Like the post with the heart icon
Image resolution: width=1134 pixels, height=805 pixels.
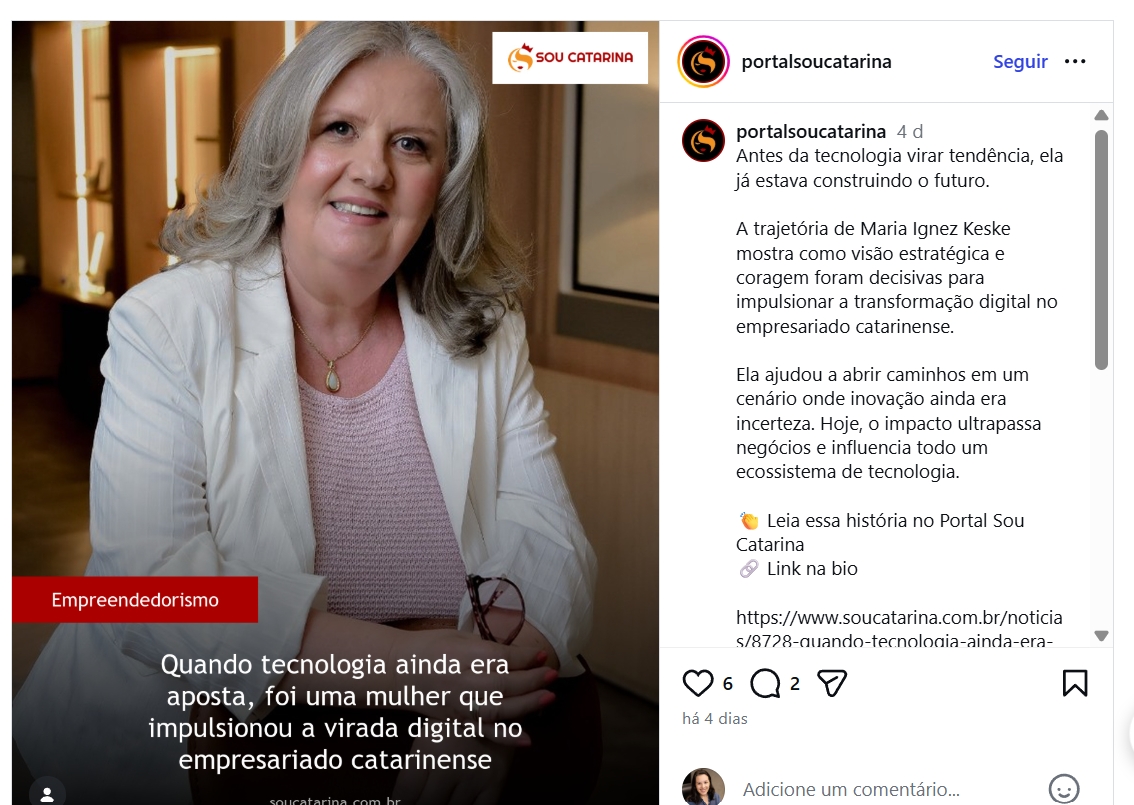coord(698,683)
